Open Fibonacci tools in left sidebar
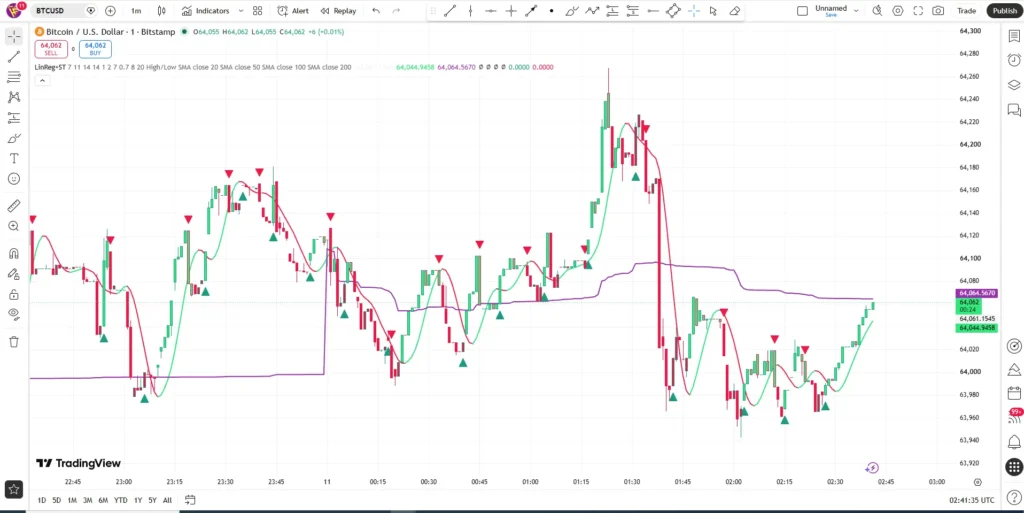 [x=14, y=77]
